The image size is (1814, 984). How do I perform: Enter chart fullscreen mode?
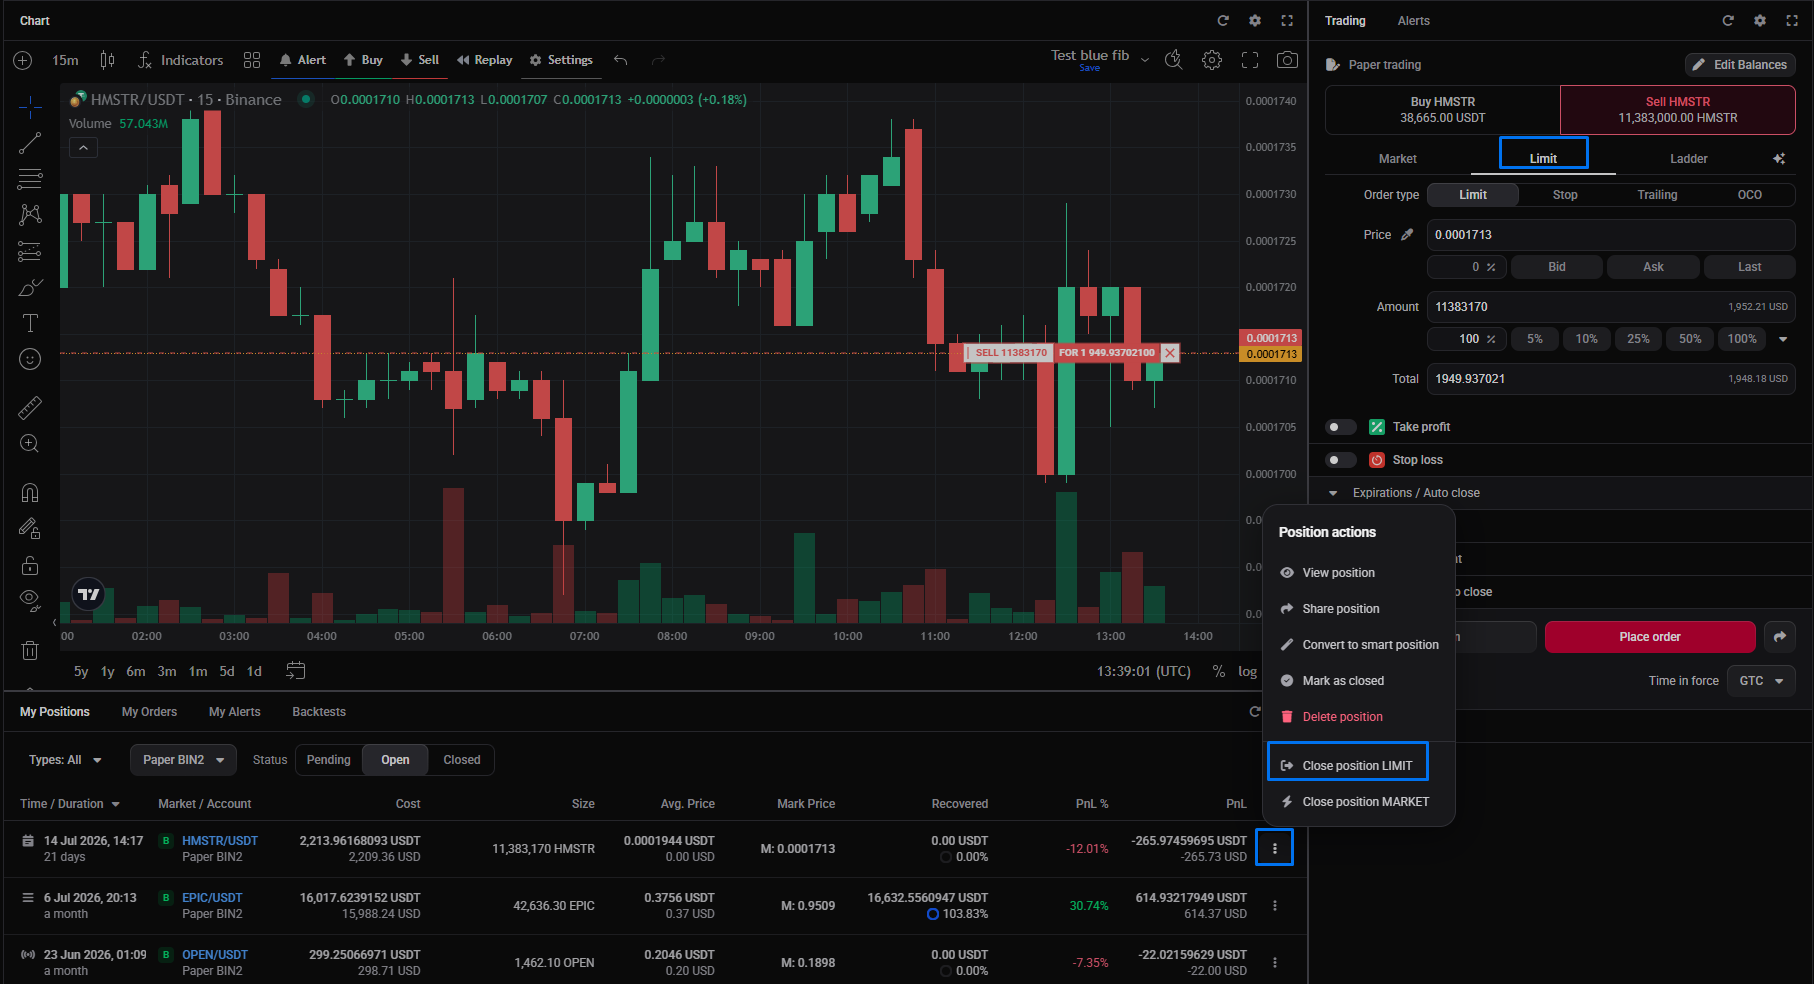(x=1250, y=60)
